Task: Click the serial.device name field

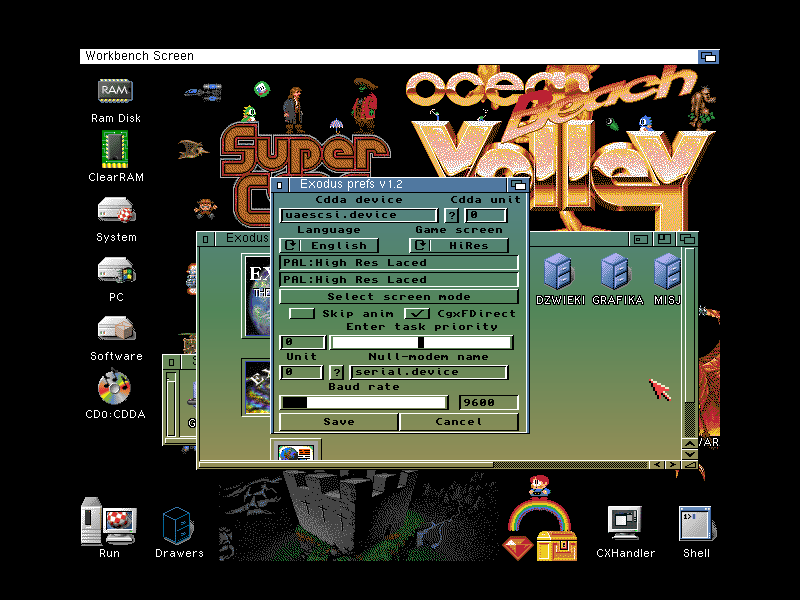Action: point(429,372)
